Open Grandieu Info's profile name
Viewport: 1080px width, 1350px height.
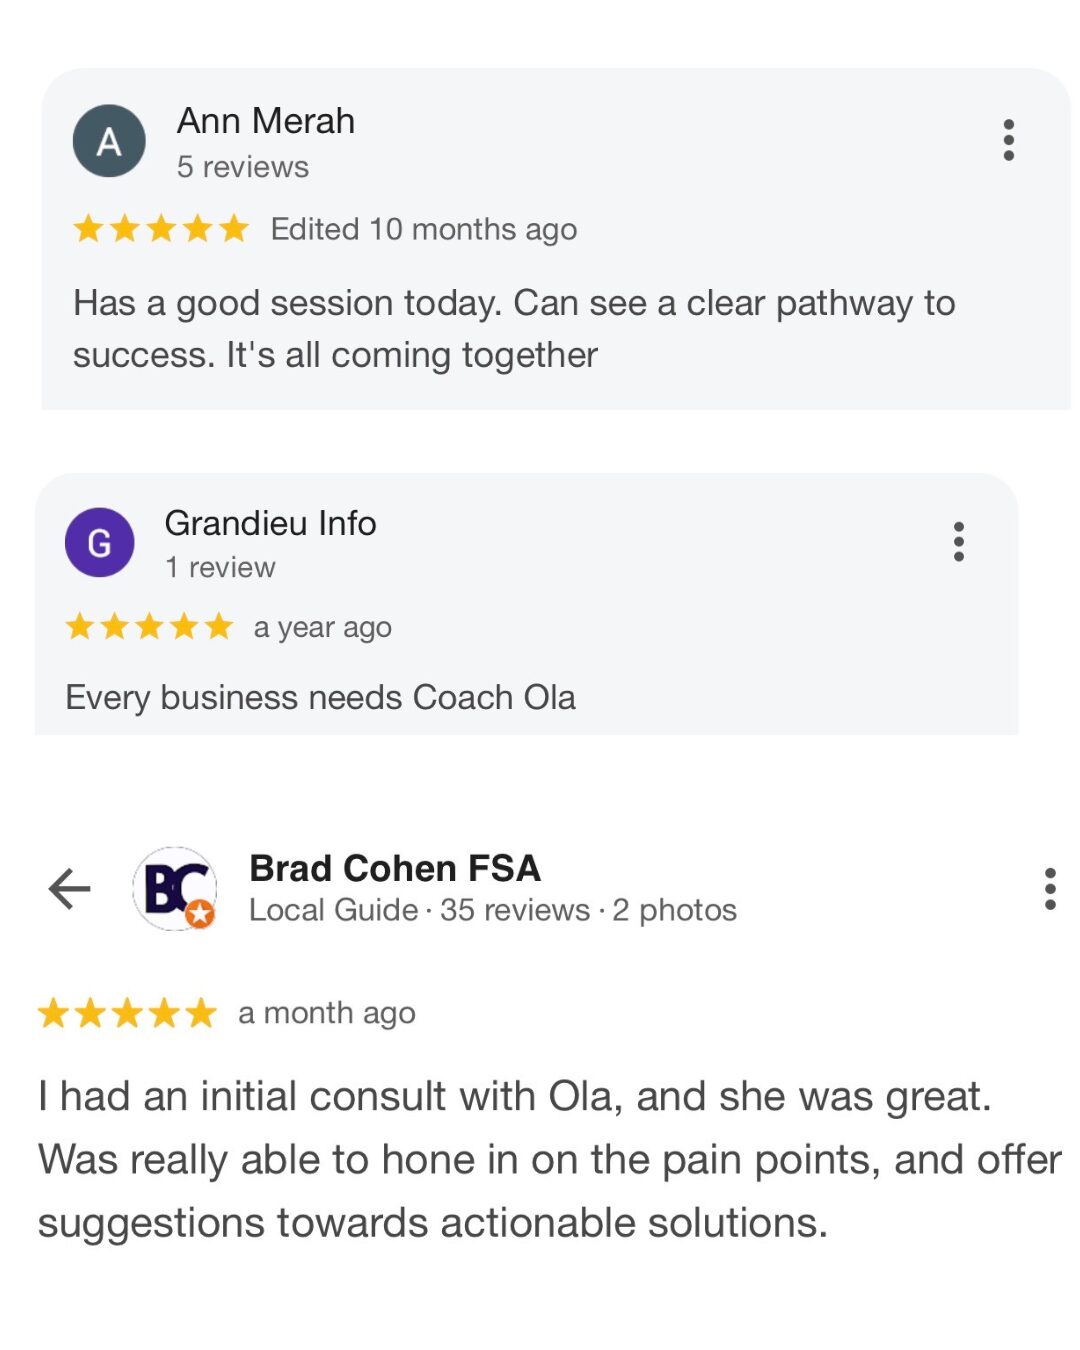(270, 523)
